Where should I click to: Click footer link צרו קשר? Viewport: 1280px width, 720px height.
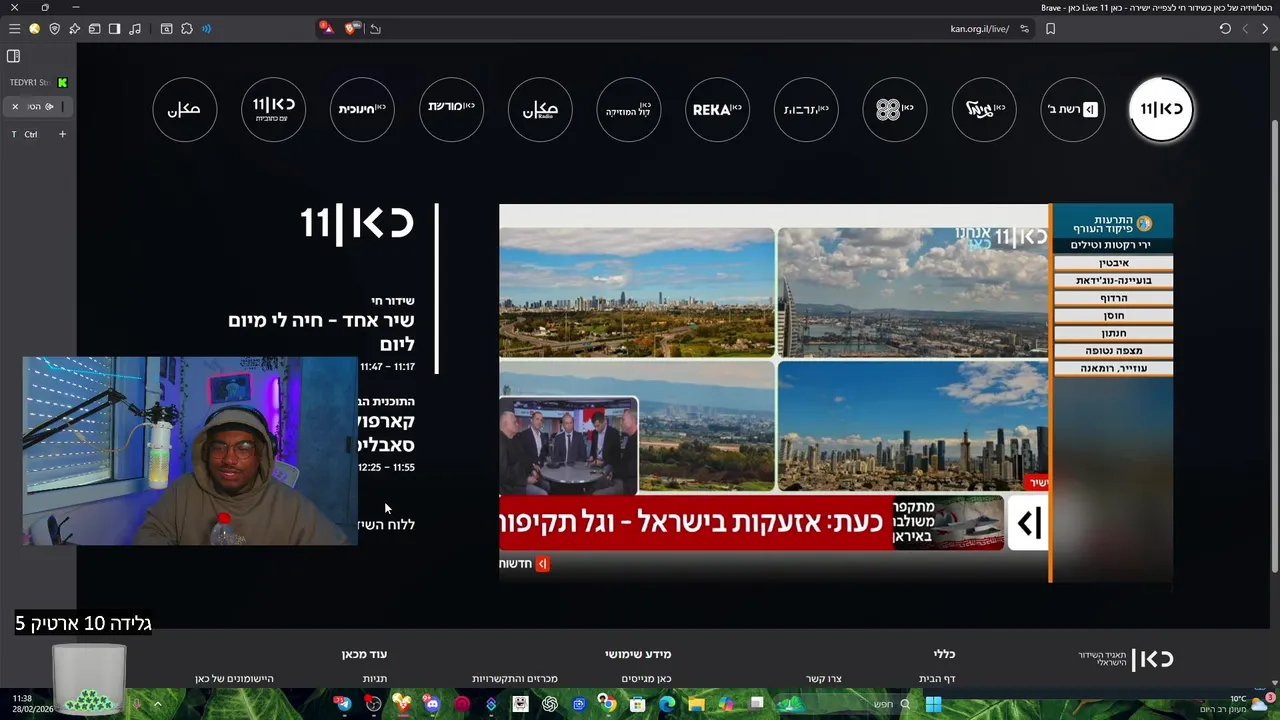click(824, 679)
